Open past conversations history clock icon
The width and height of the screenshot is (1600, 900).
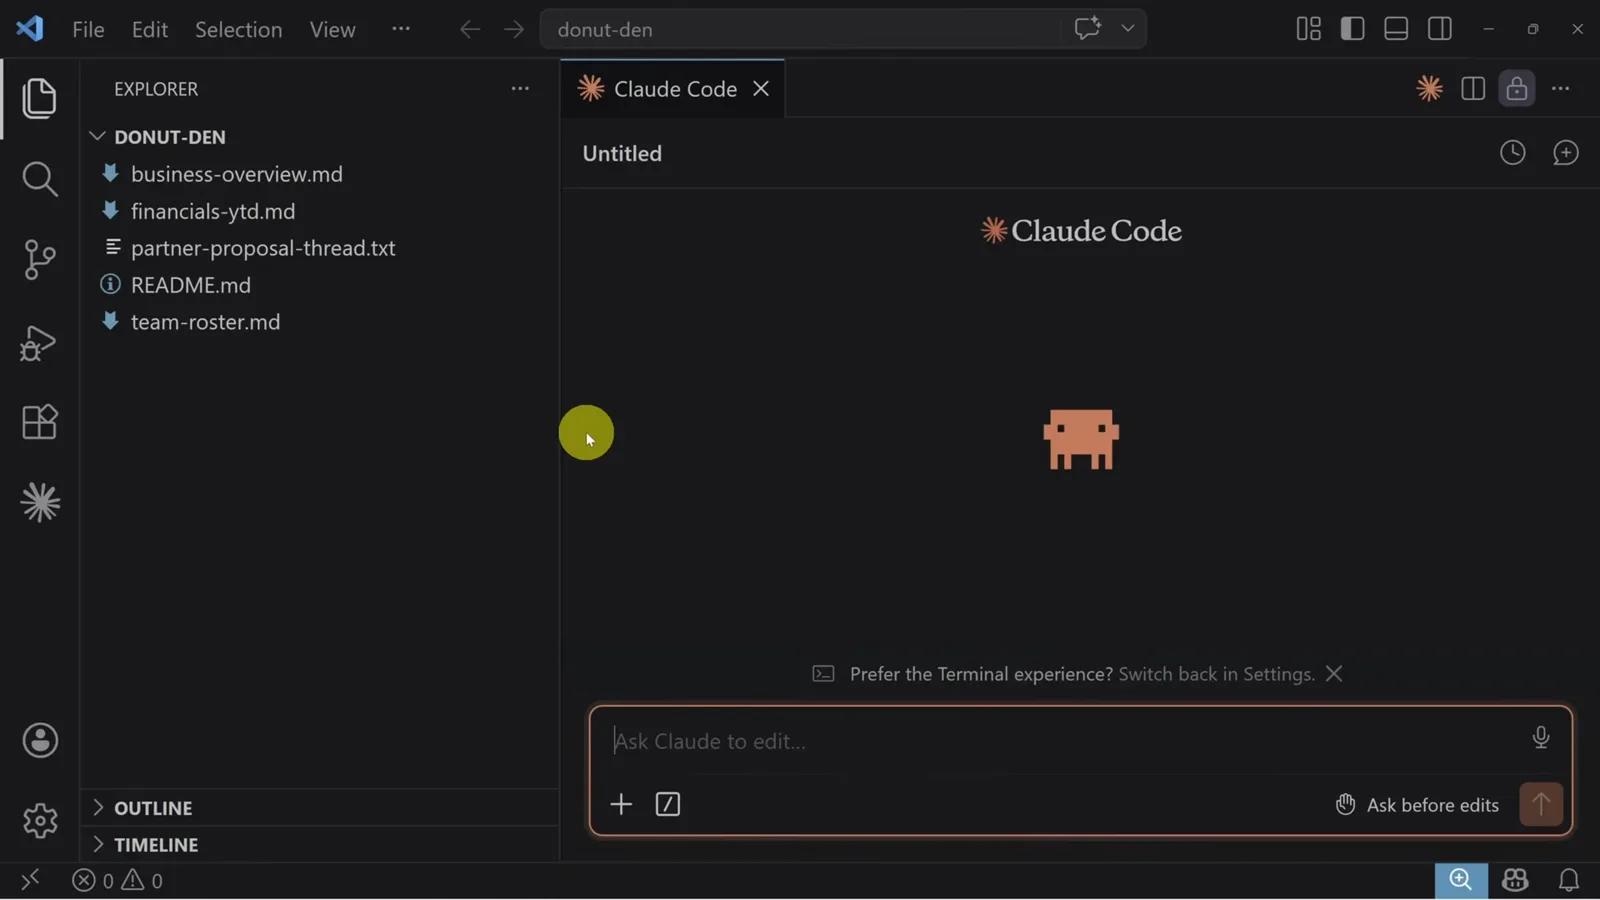click(x=1513, y=153)
